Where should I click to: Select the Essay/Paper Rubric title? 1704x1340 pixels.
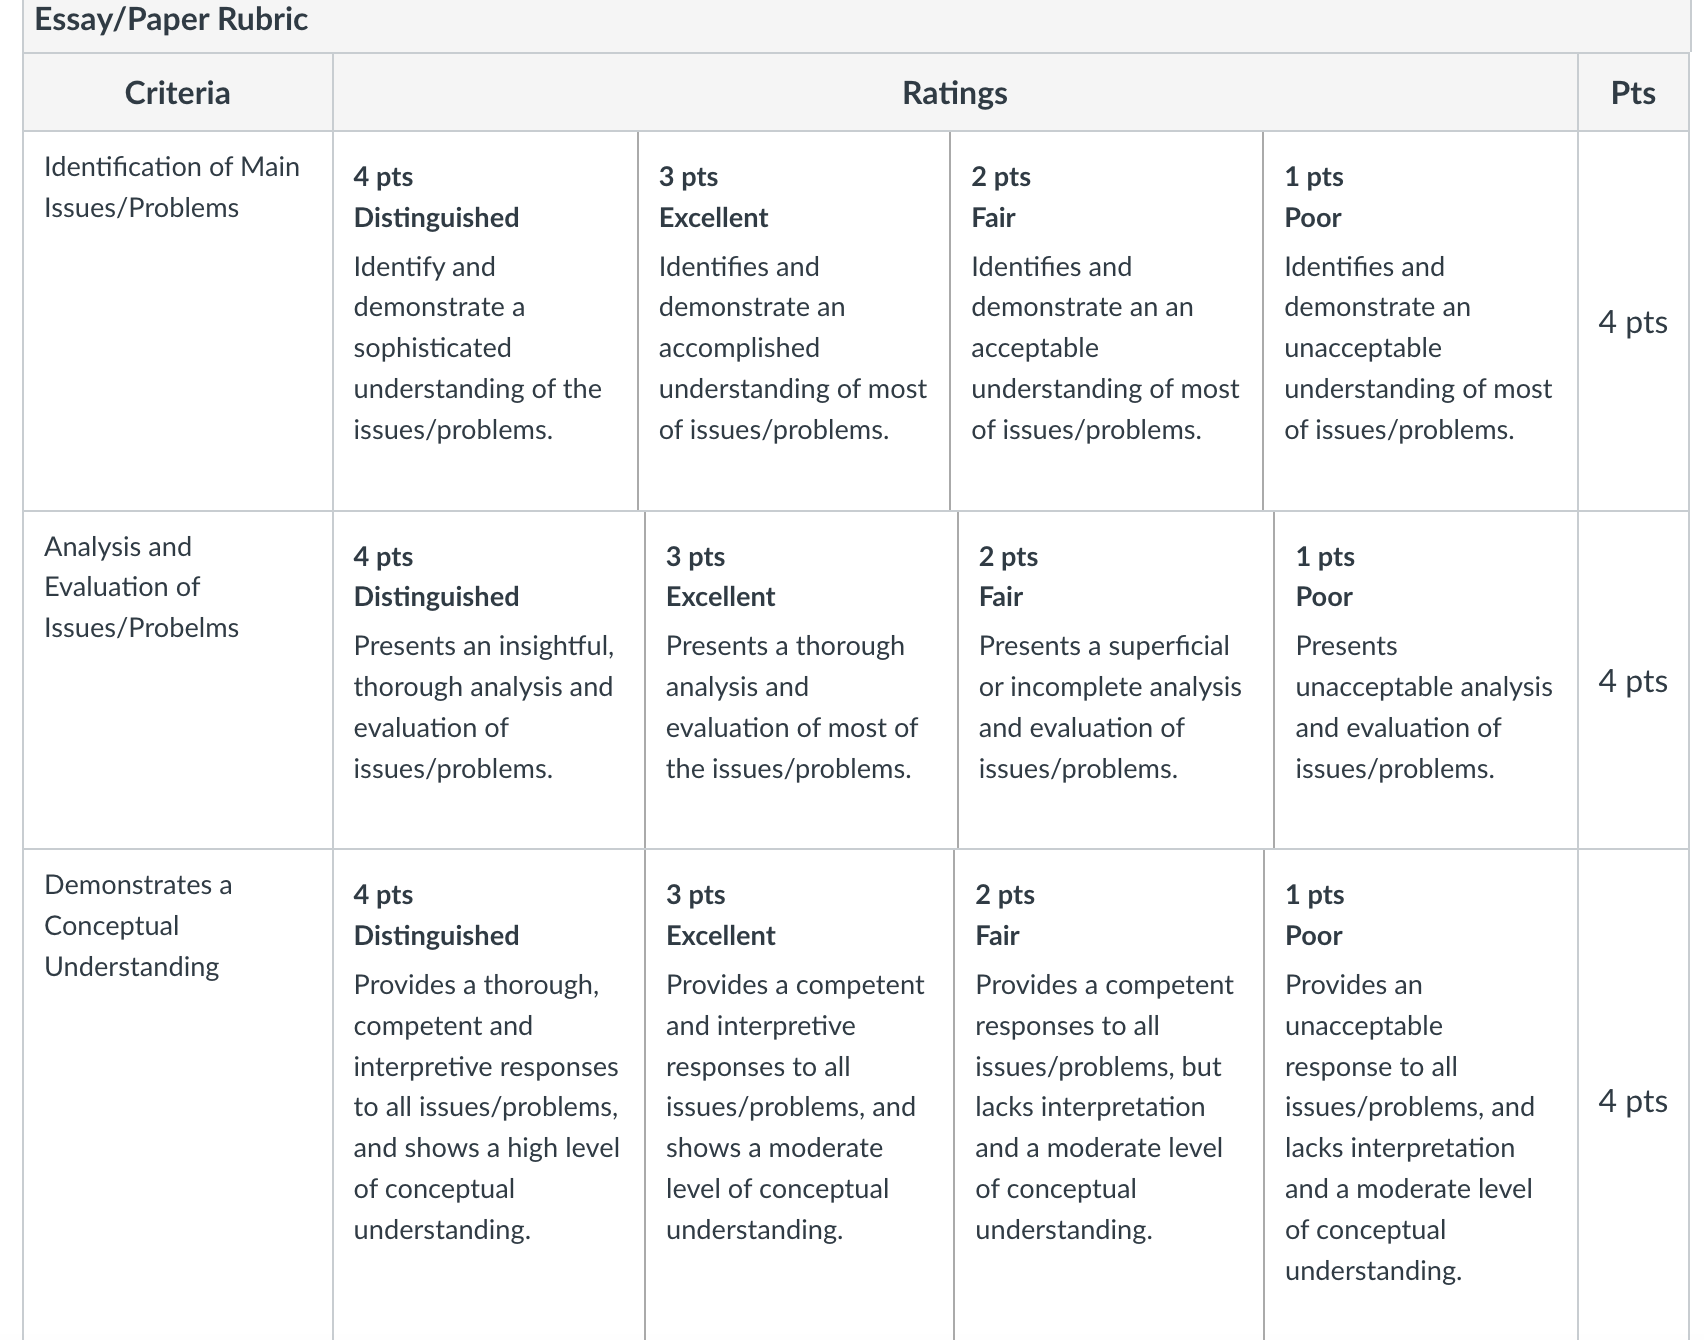171,19
